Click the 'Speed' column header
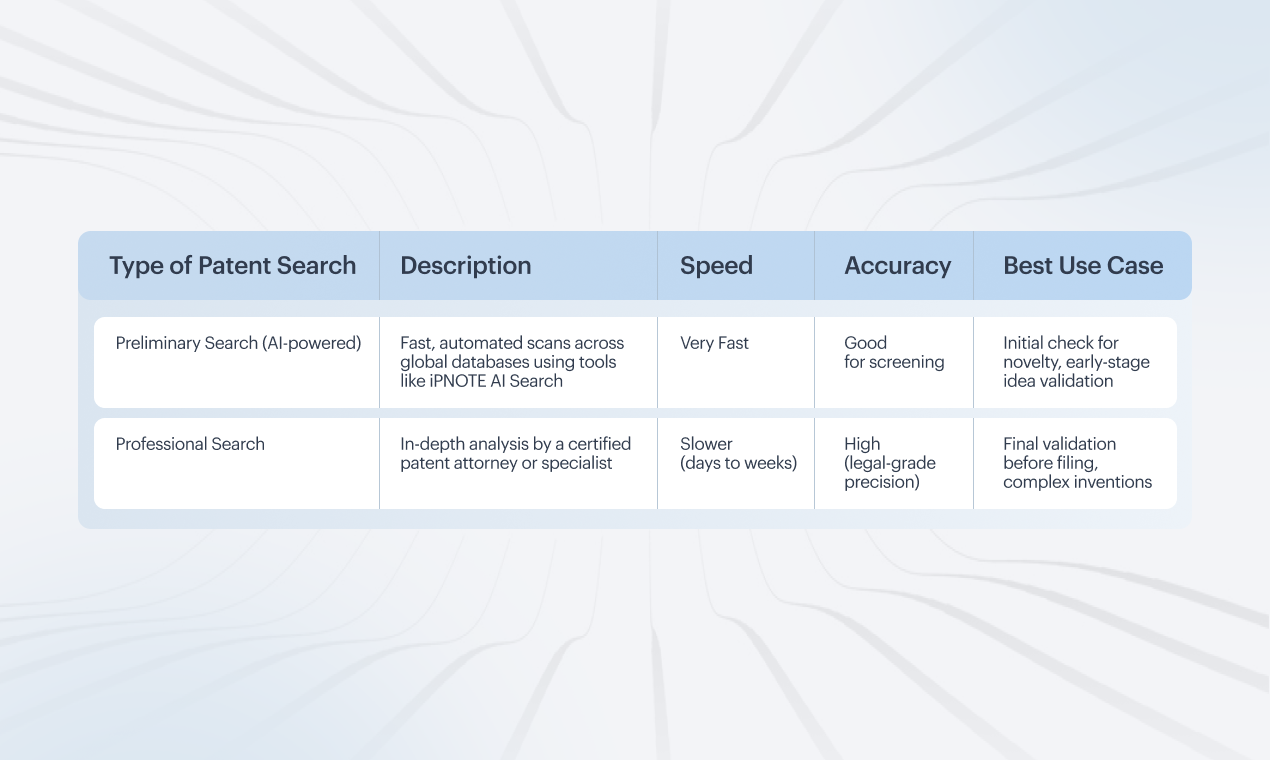The height and width of the screenshot is (760, 1270). coord(716,265)
